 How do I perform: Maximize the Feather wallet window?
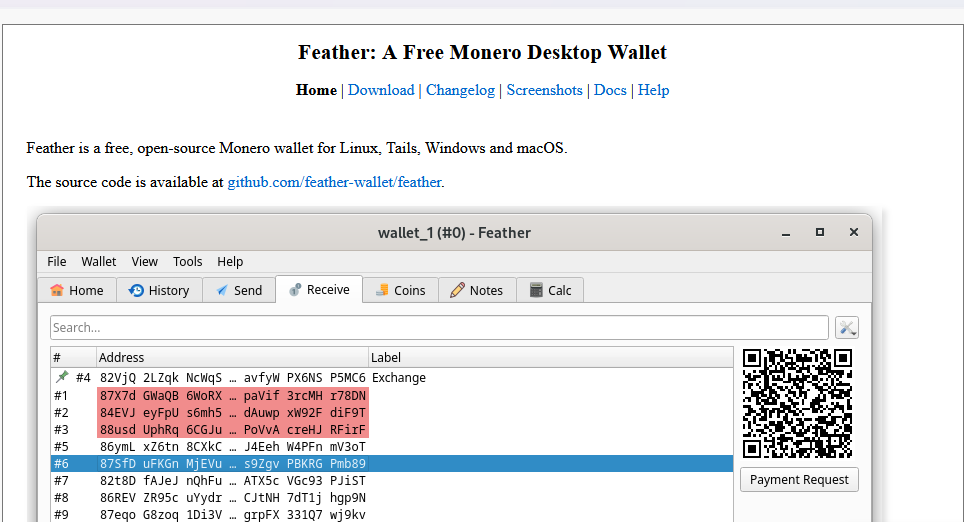click(820, 232)
